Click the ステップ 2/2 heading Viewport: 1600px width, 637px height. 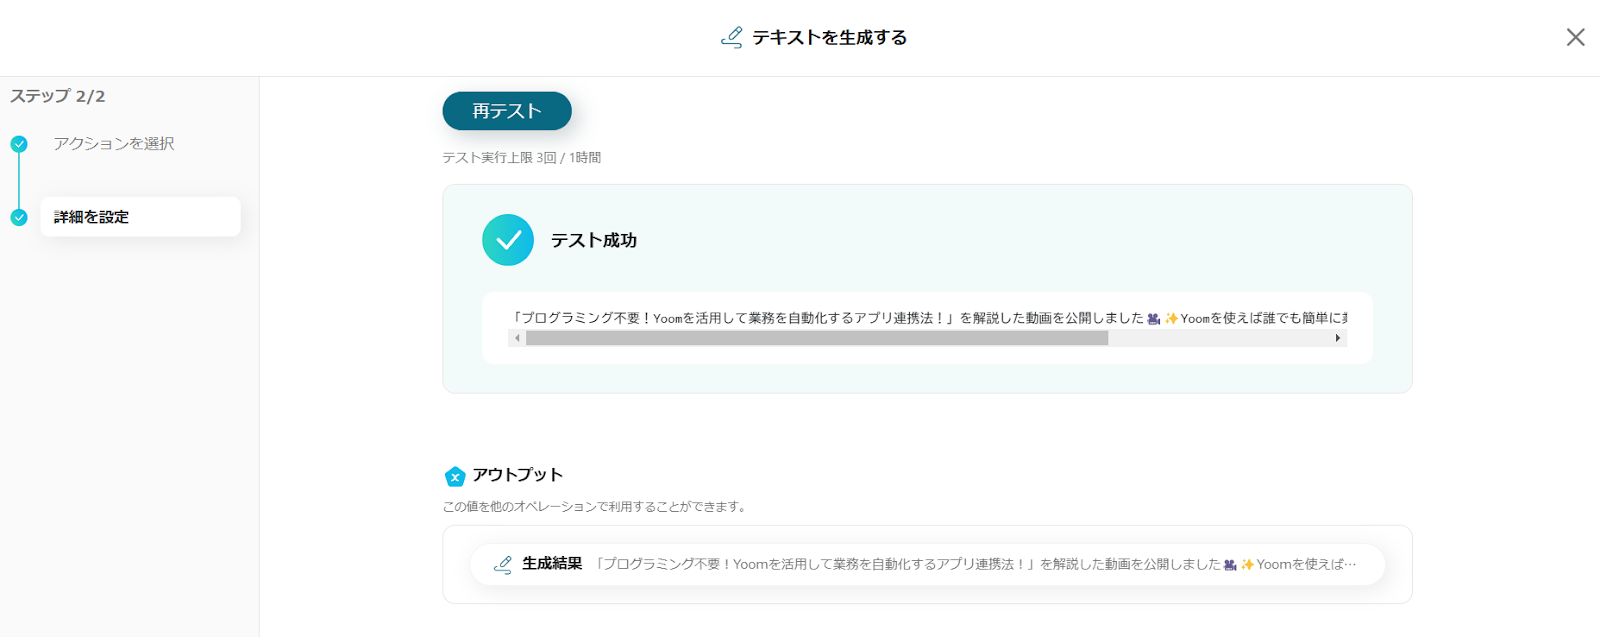(x=58, y=96)
